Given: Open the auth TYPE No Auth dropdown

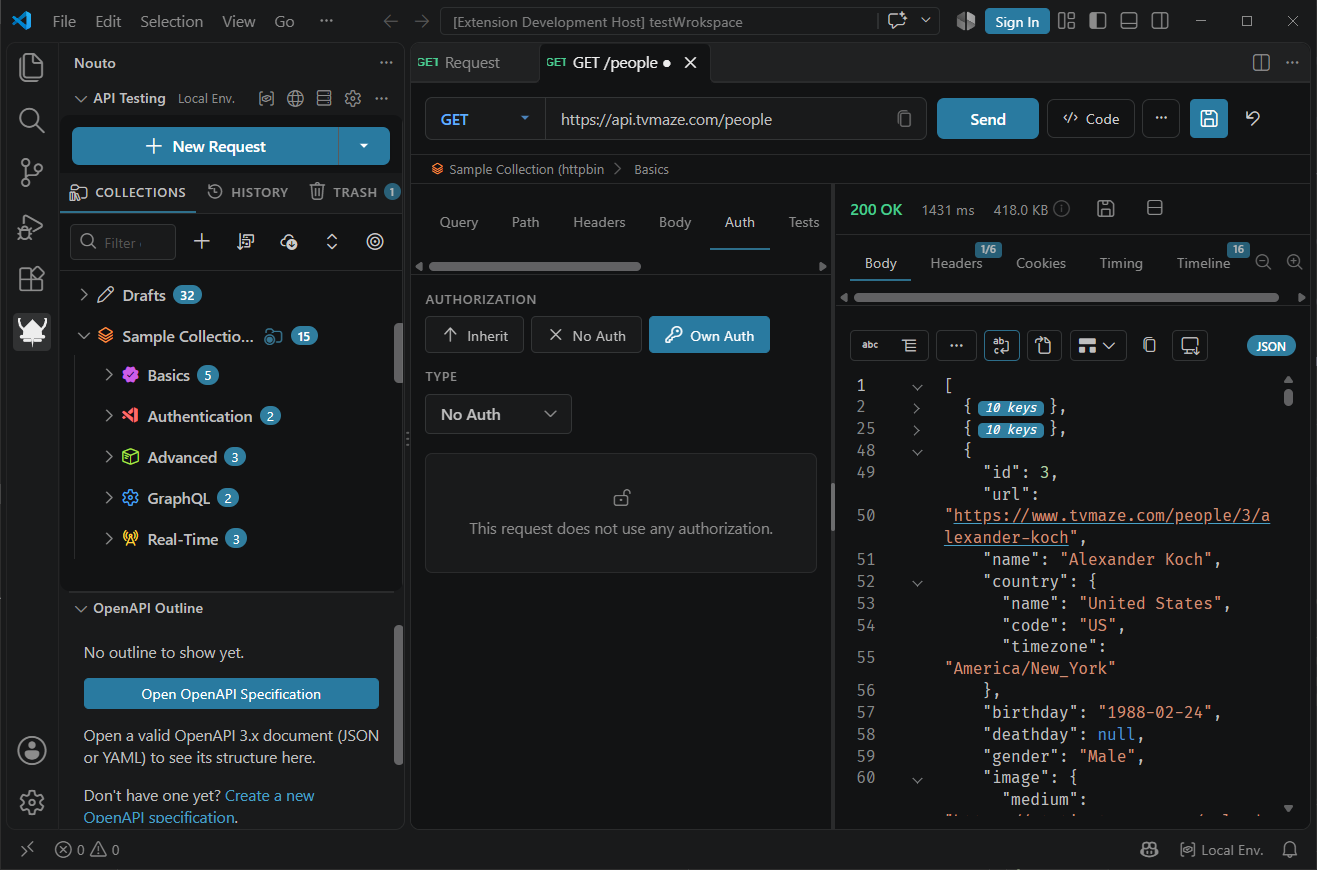Looking at the screenshot, I should [498, 414].
